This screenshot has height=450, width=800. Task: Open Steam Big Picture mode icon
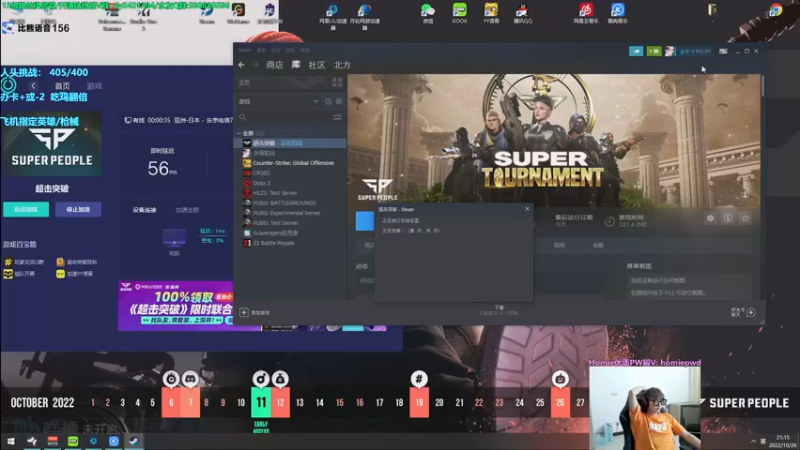(723, 51)
